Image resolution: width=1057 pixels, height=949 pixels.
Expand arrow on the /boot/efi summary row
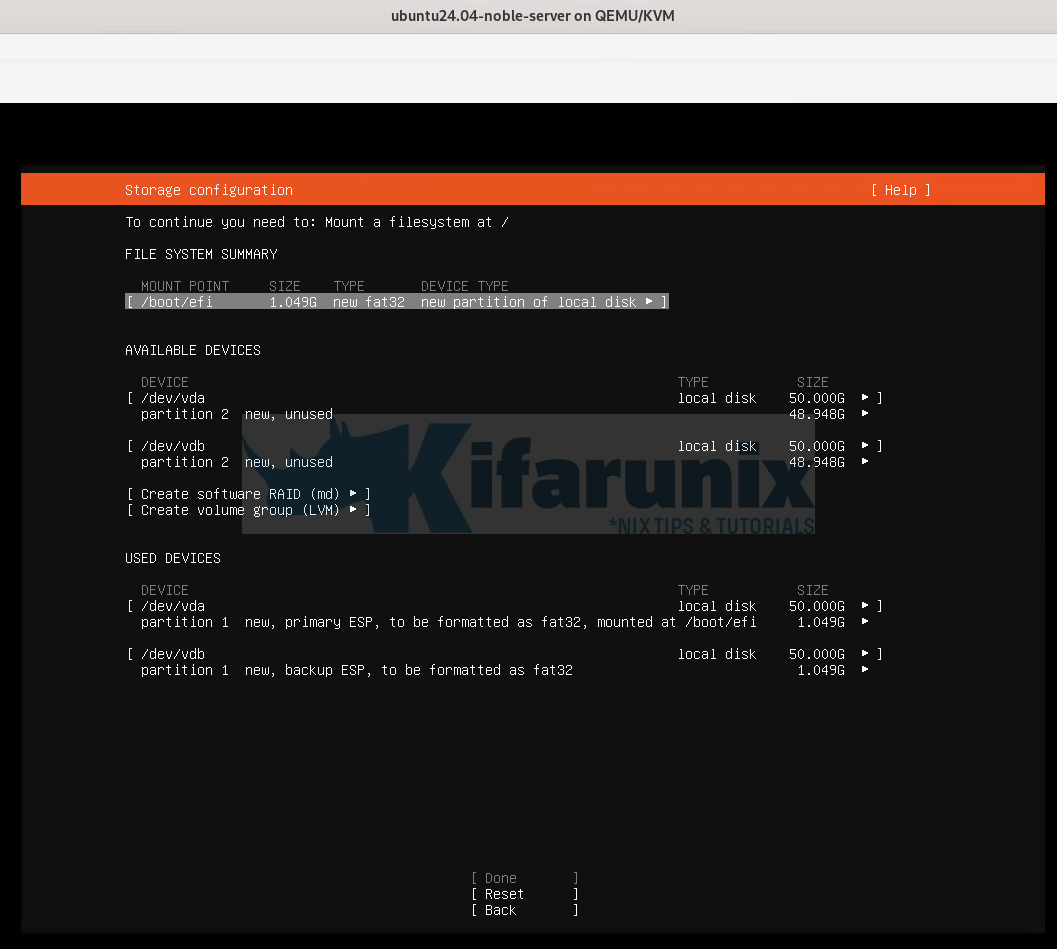click(x=649, y=301)
